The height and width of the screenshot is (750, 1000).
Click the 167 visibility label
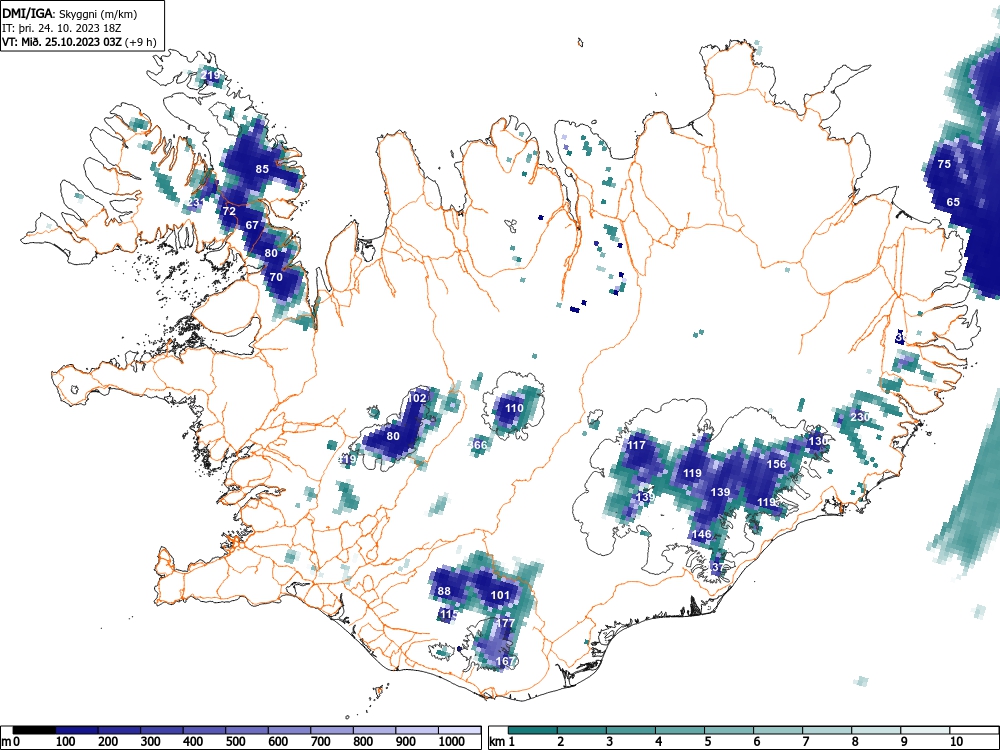505,661
